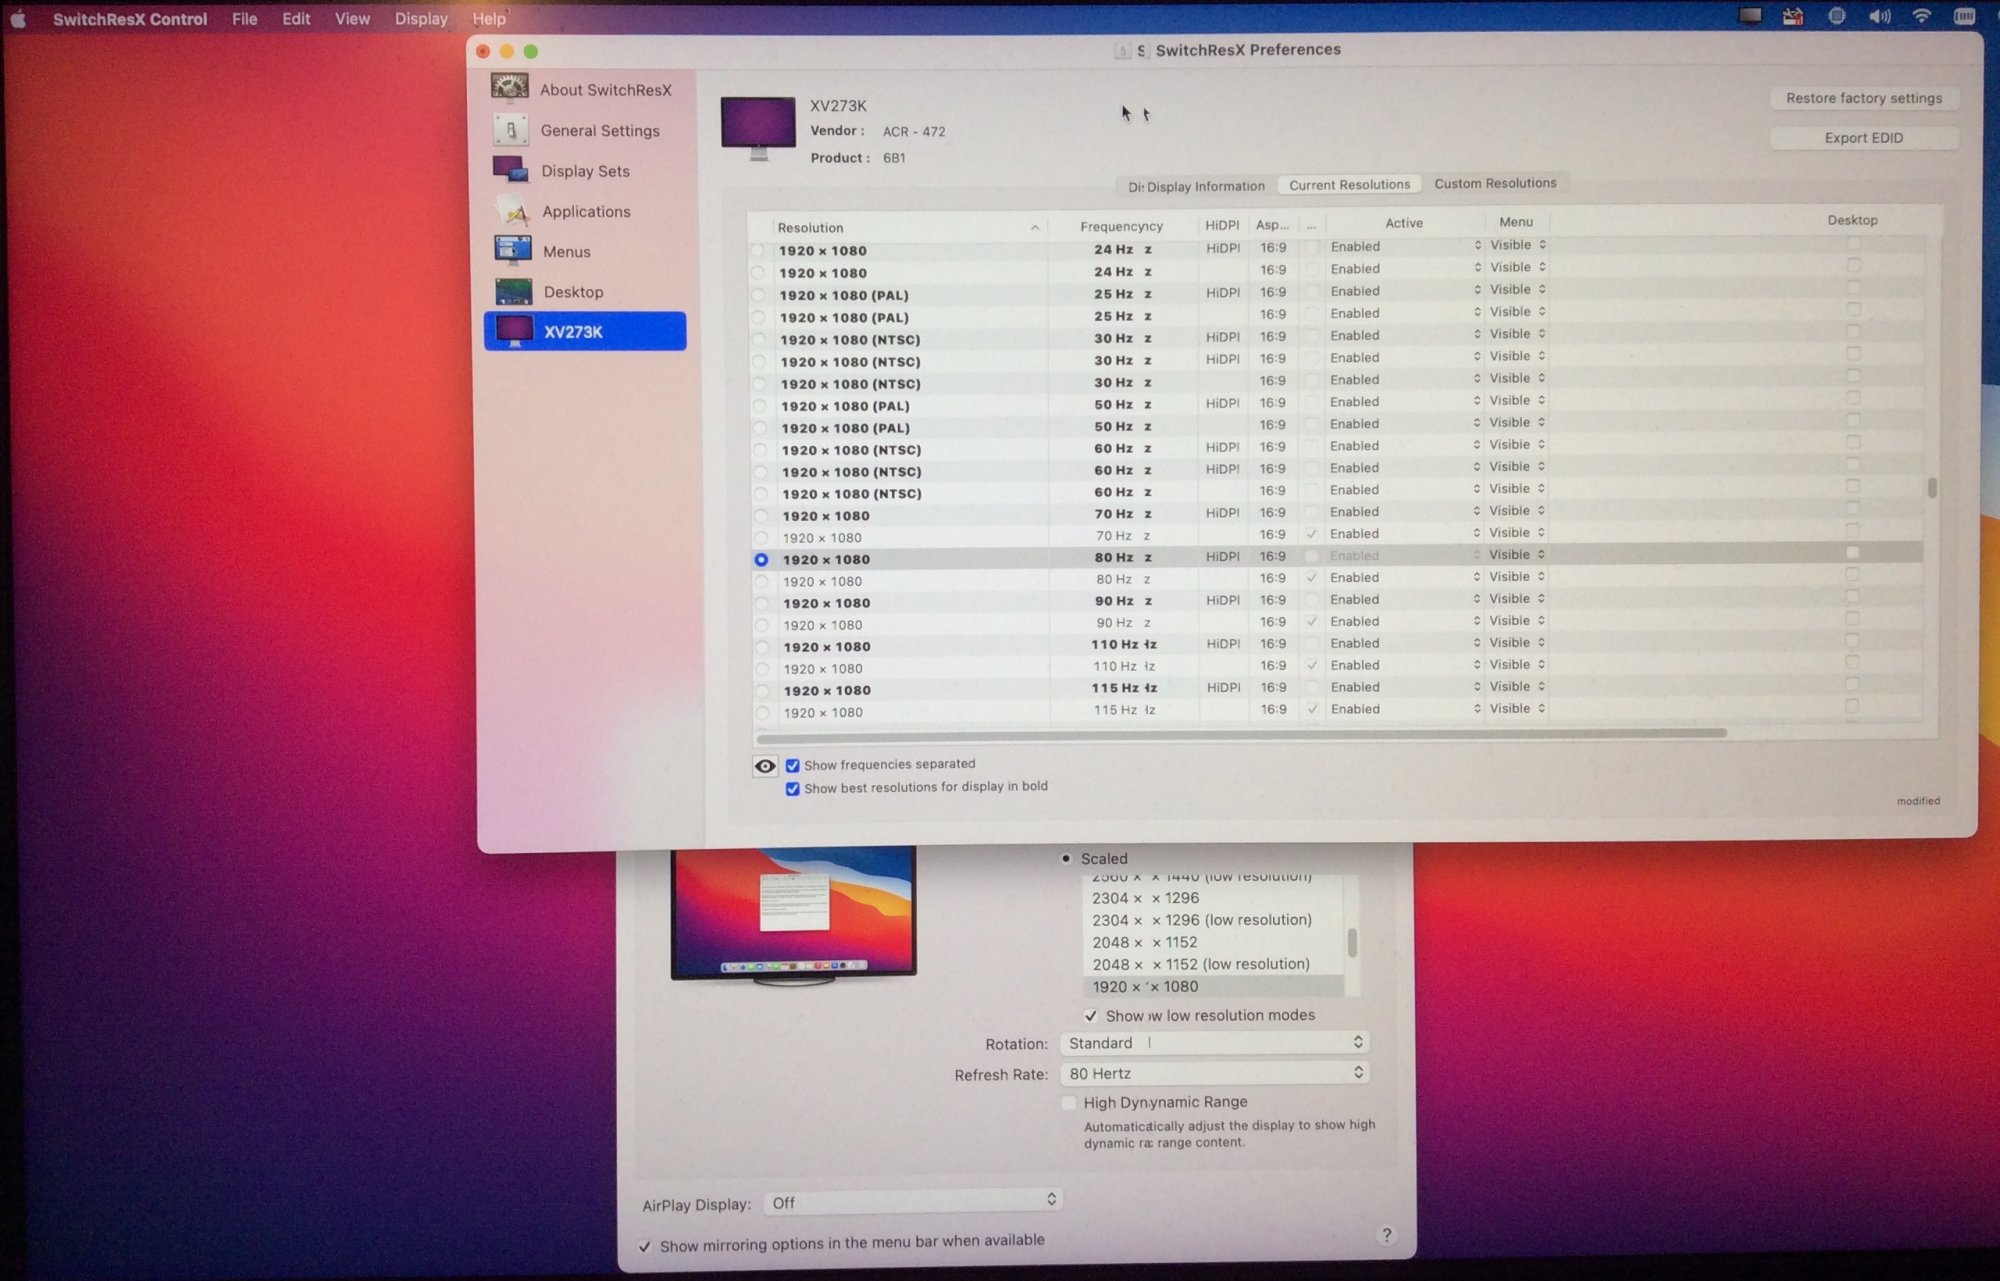Select General Settings sidebar icon
The height and width of the screenshot is (1281, 2000).
pos(511,130)
